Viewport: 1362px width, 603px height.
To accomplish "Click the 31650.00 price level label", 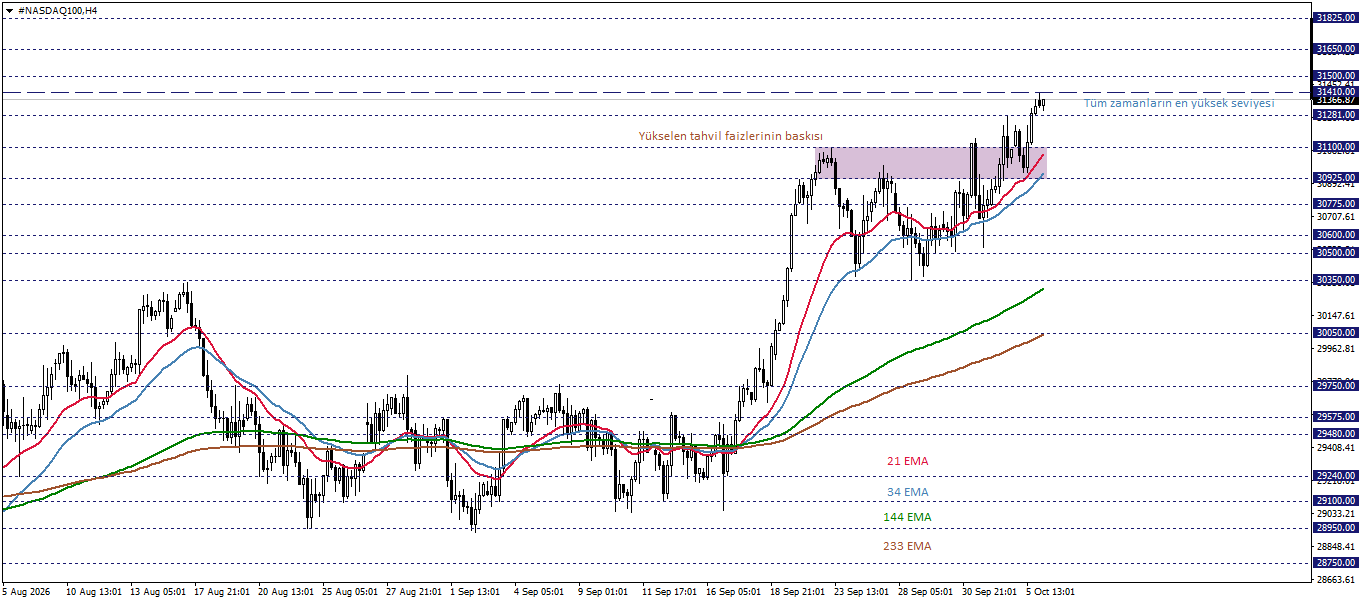I will point(1335,48).
